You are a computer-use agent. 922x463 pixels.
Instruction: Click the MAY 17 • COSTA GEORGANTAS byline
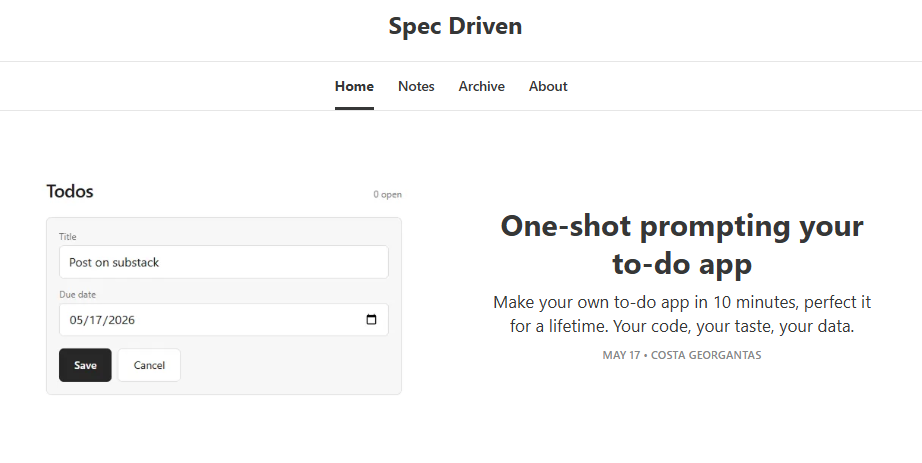(682, 355)
